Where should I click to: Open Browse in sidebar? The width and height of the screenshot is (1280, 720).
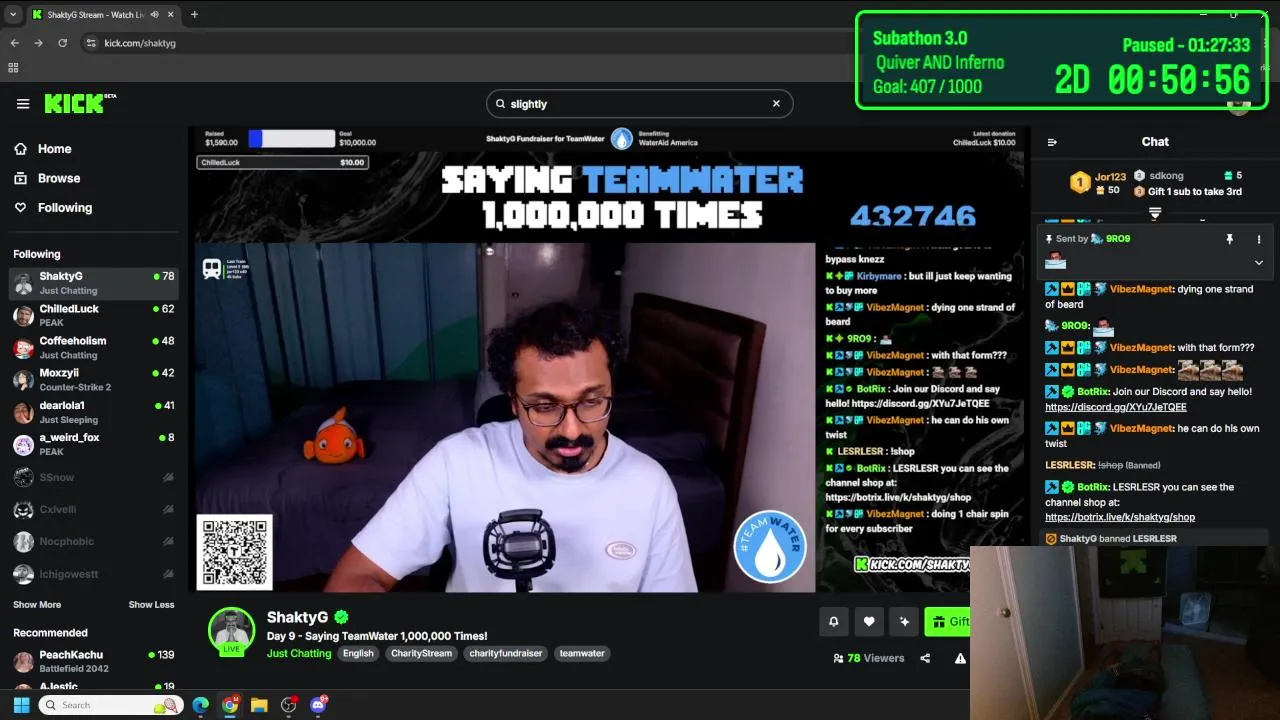pos(58,178)
